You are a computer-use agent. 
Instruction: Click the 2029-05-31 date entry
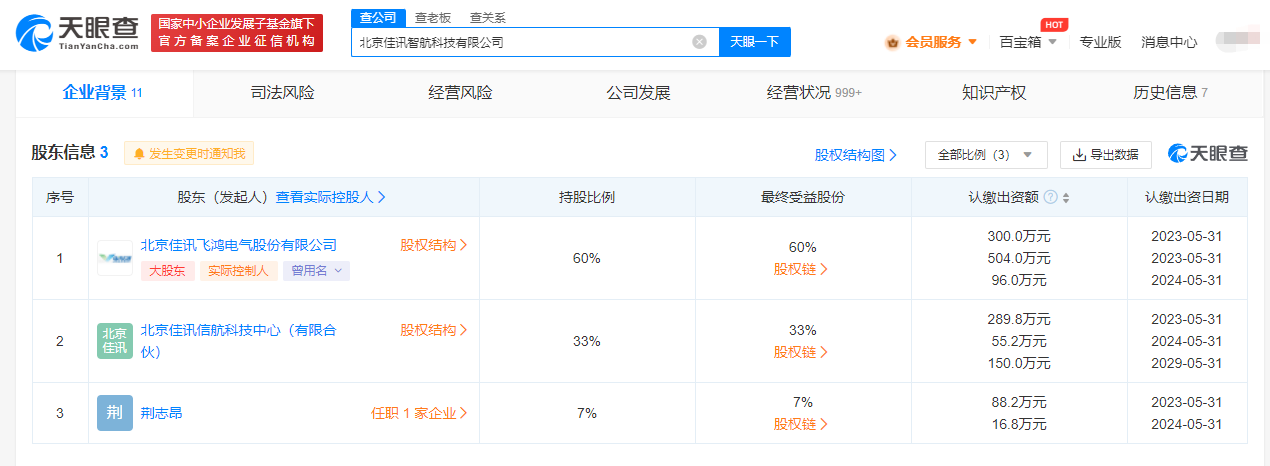pos(1187,363)
